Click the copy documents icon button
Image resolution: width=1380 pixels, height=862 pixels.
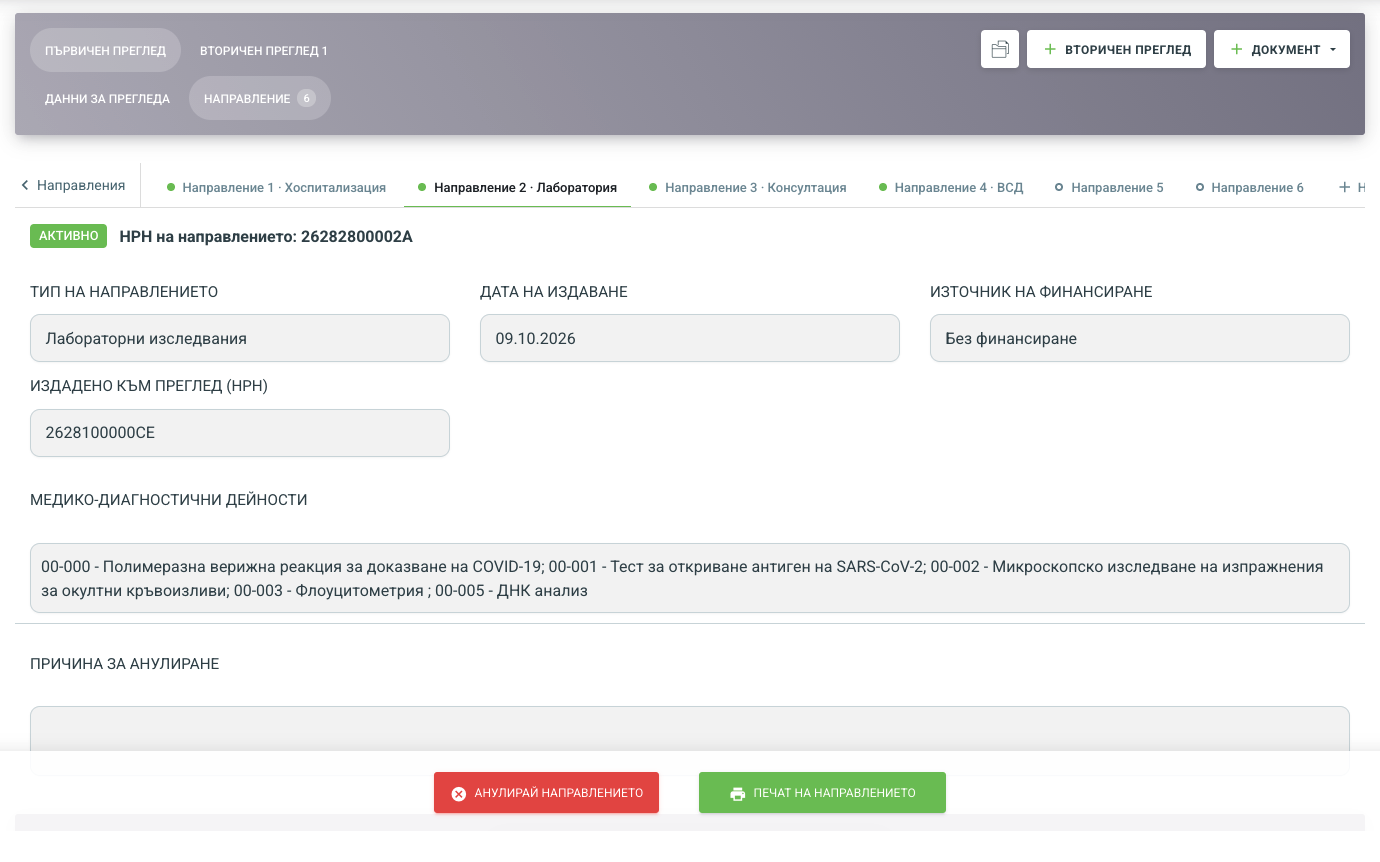coord(999,49)
